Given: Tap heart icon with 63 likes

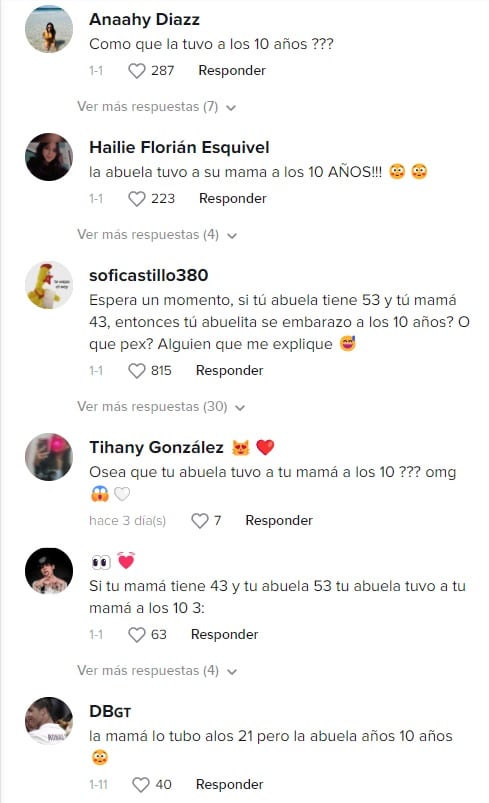Looking at the screenshot, I should click(x=137, y=635).
